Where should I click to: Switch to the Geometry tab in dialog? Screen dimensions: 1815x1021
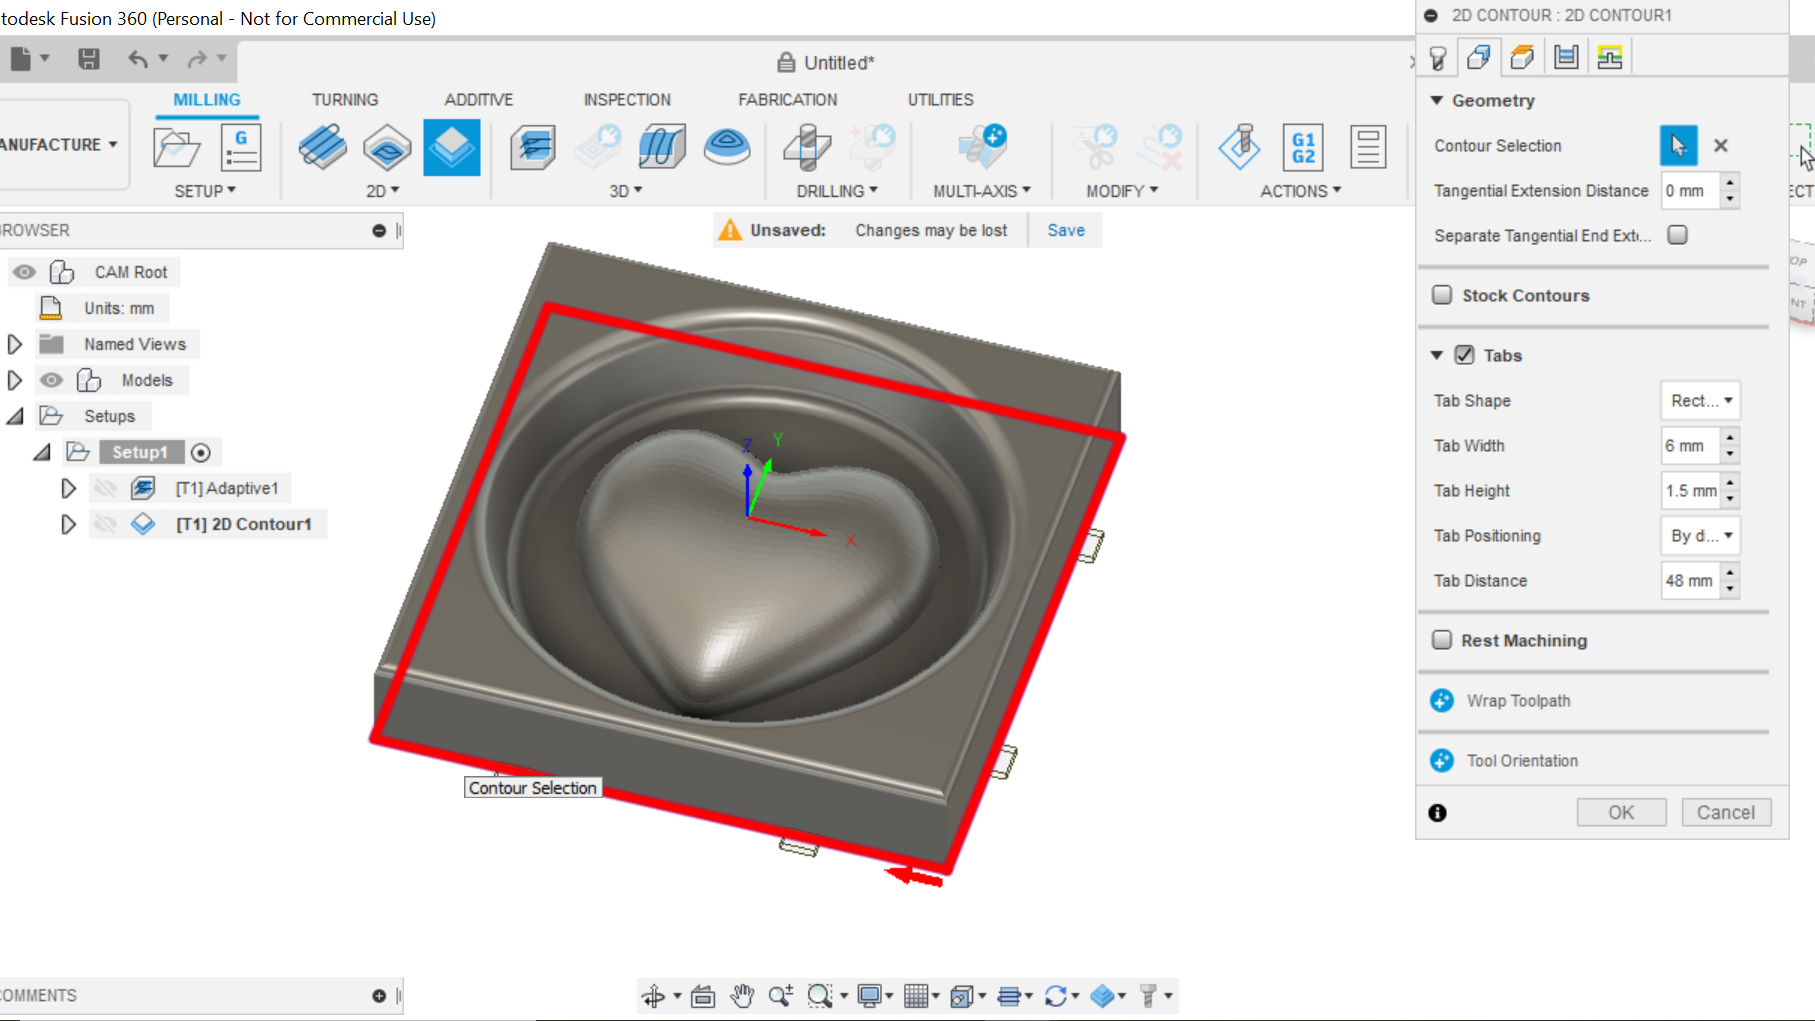(1479, 57)
